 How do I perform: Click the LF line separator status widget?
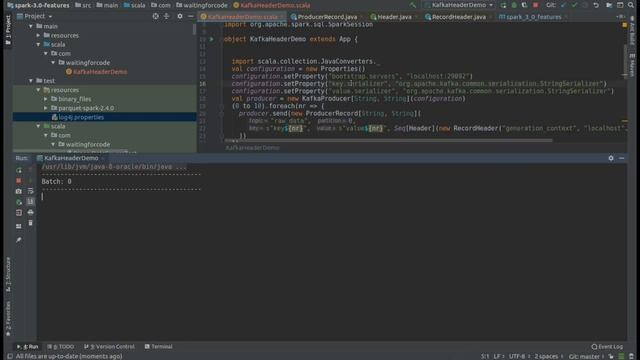pyautogui.click(x=498, y=356)
